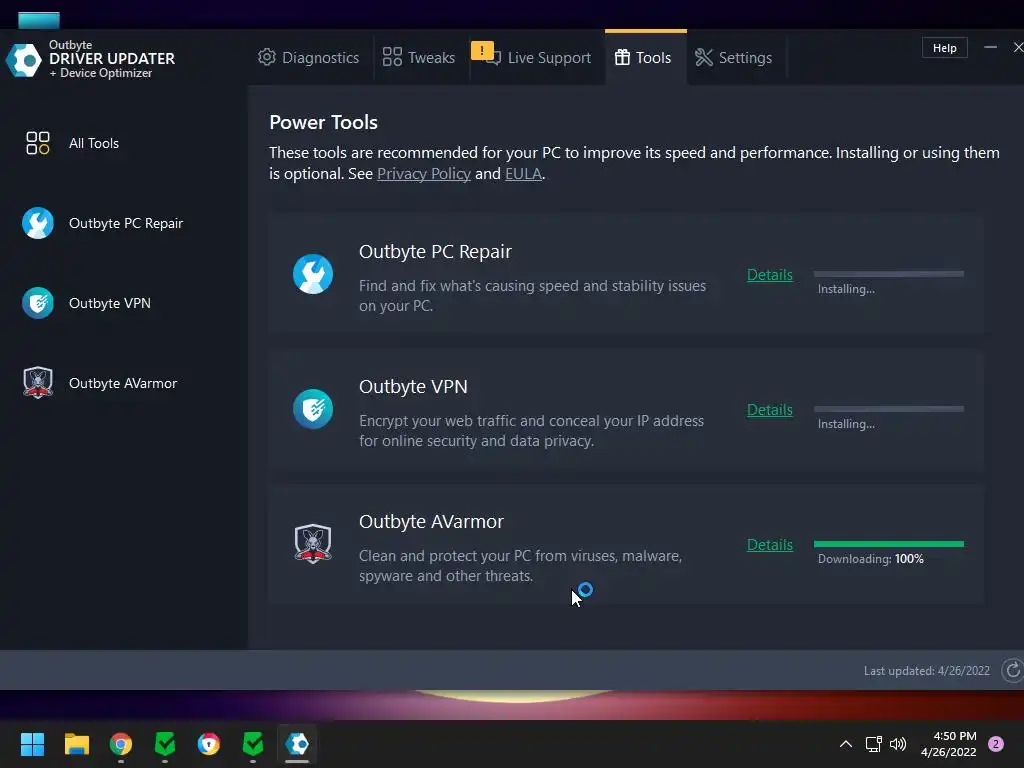Open the Privacy Policy link
This screenshot has height=768, width=1024.
pos(424,174)
